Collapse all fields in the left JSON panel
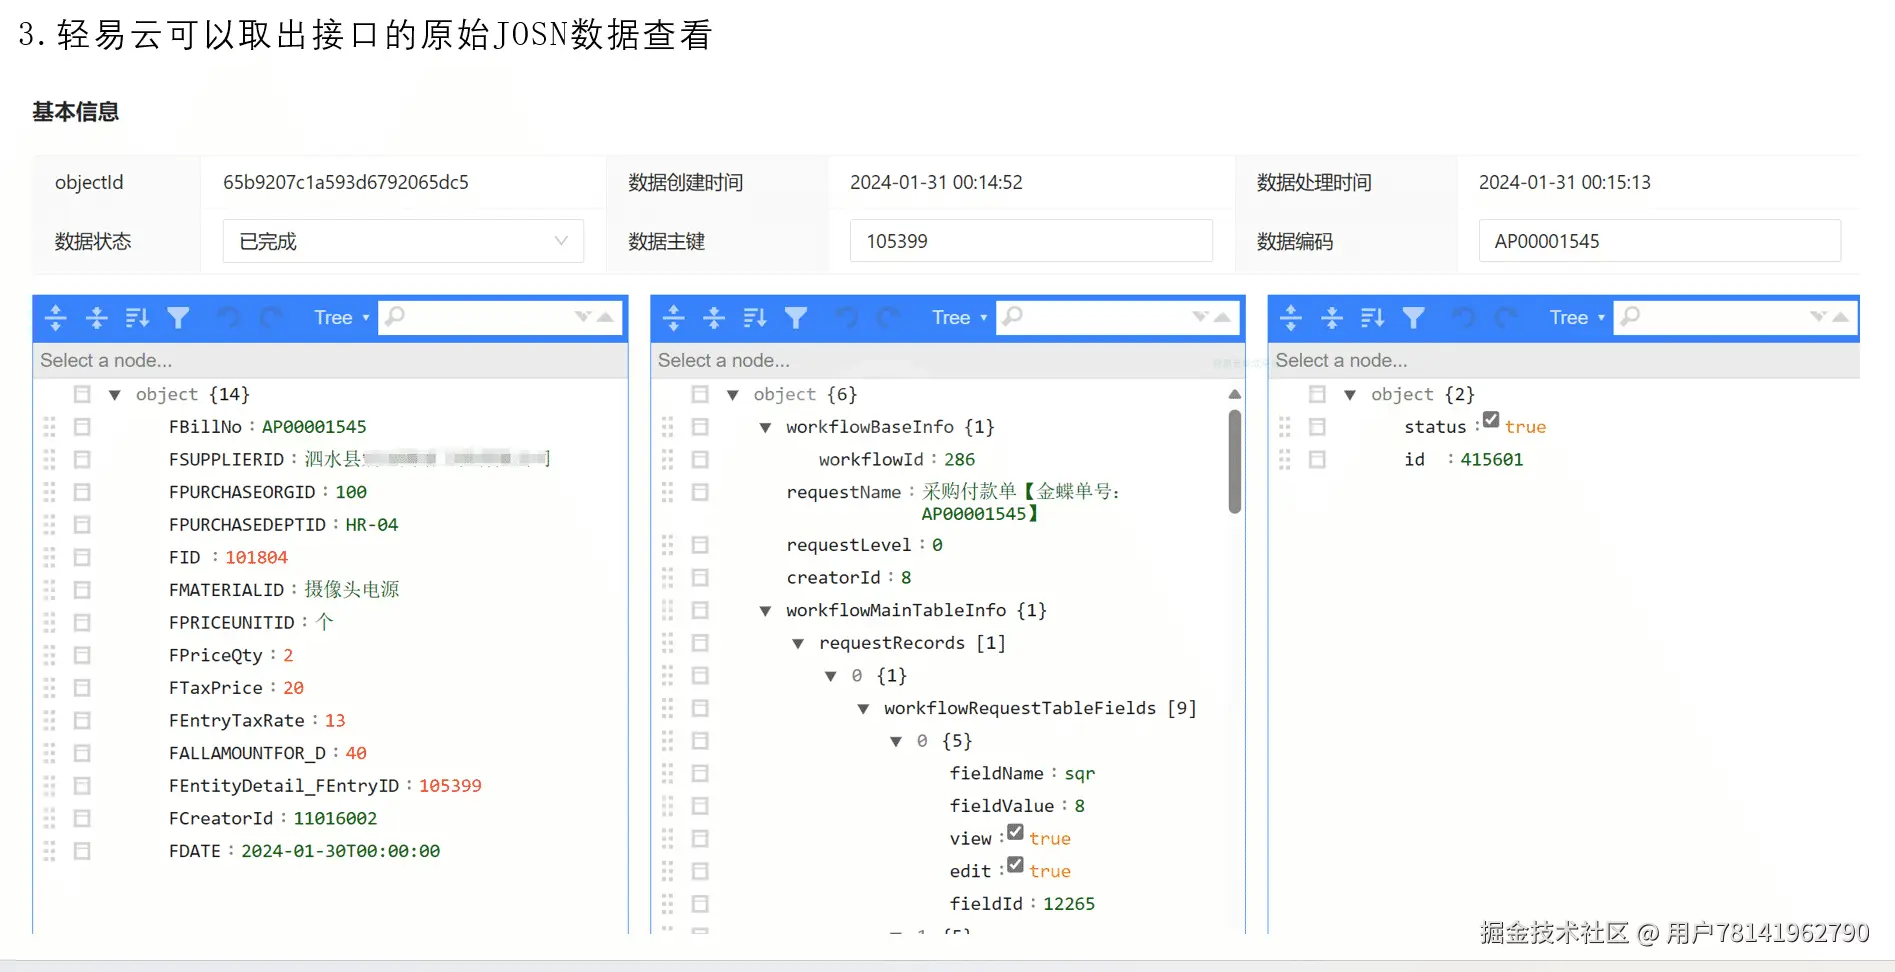 coord(97,318)
